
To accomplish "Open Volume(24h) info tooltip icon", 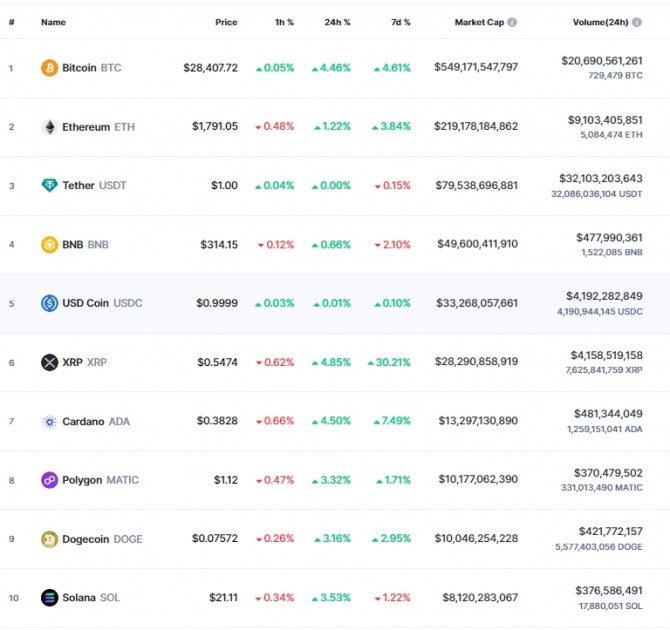I will 637,22.
